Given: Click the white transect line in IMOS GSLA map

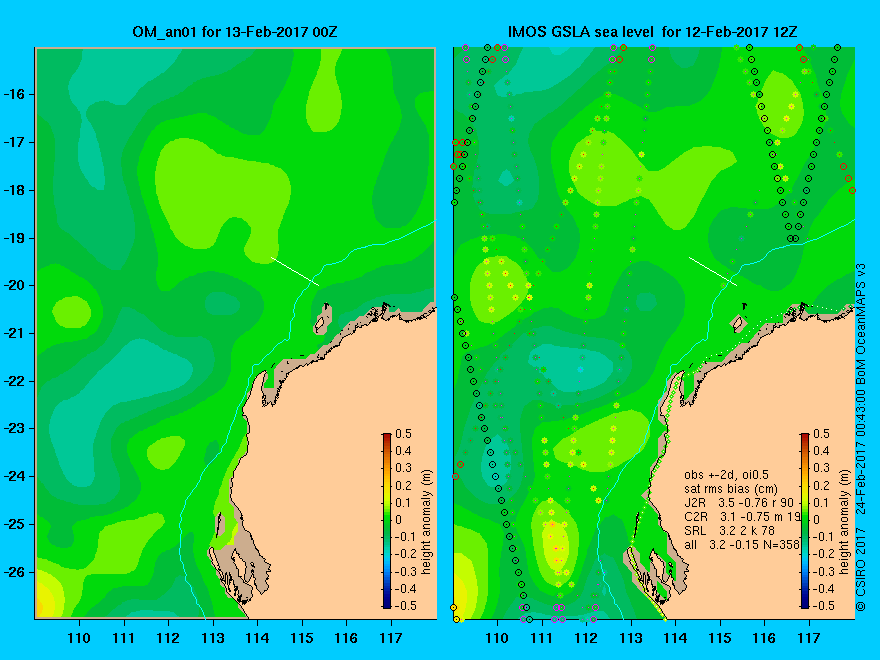Looking at the screenshot, I should coord(713,272).
